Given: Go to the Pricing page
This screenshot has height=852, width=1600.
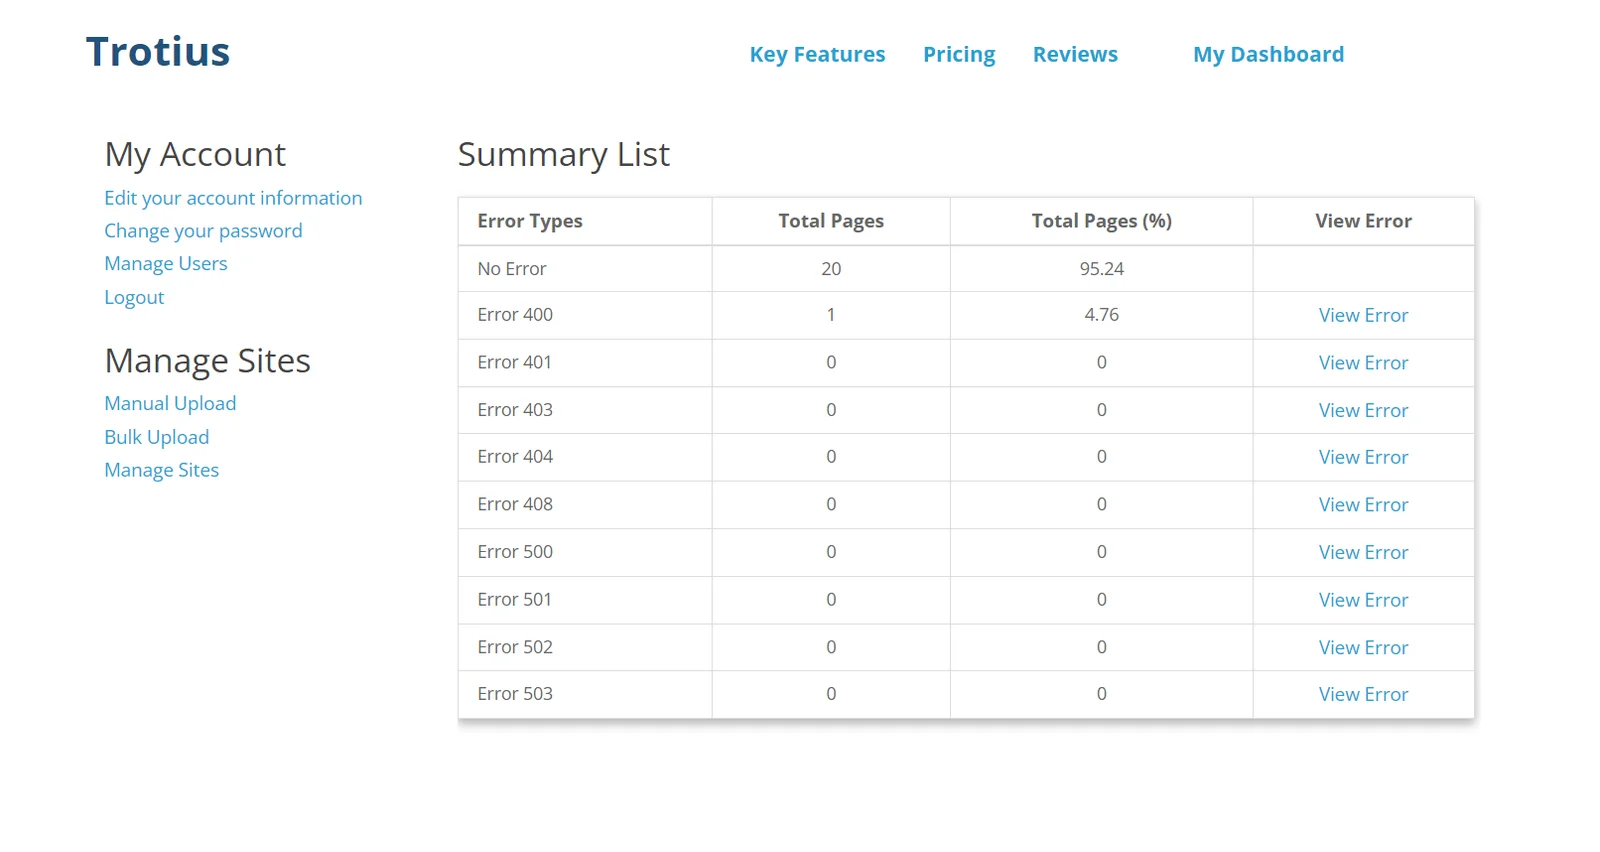Looking at the screenshot, I should point(958,55).
